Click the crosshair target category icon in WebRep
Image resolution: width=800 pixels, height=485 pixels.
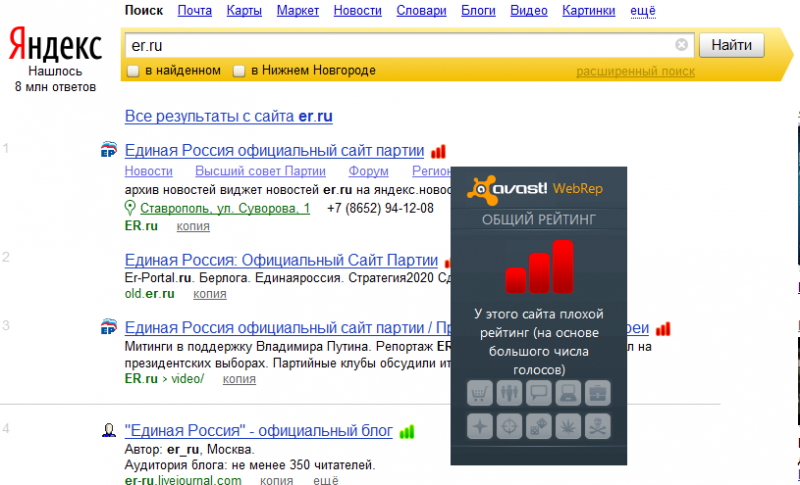(509, 426)
